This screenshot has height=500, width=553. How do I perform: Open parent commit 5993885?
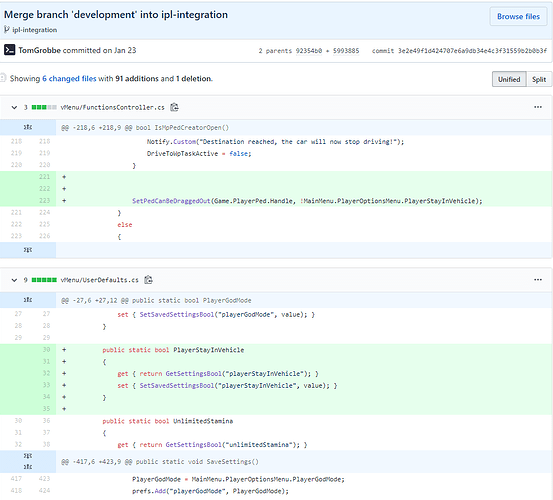pos(346,51)
